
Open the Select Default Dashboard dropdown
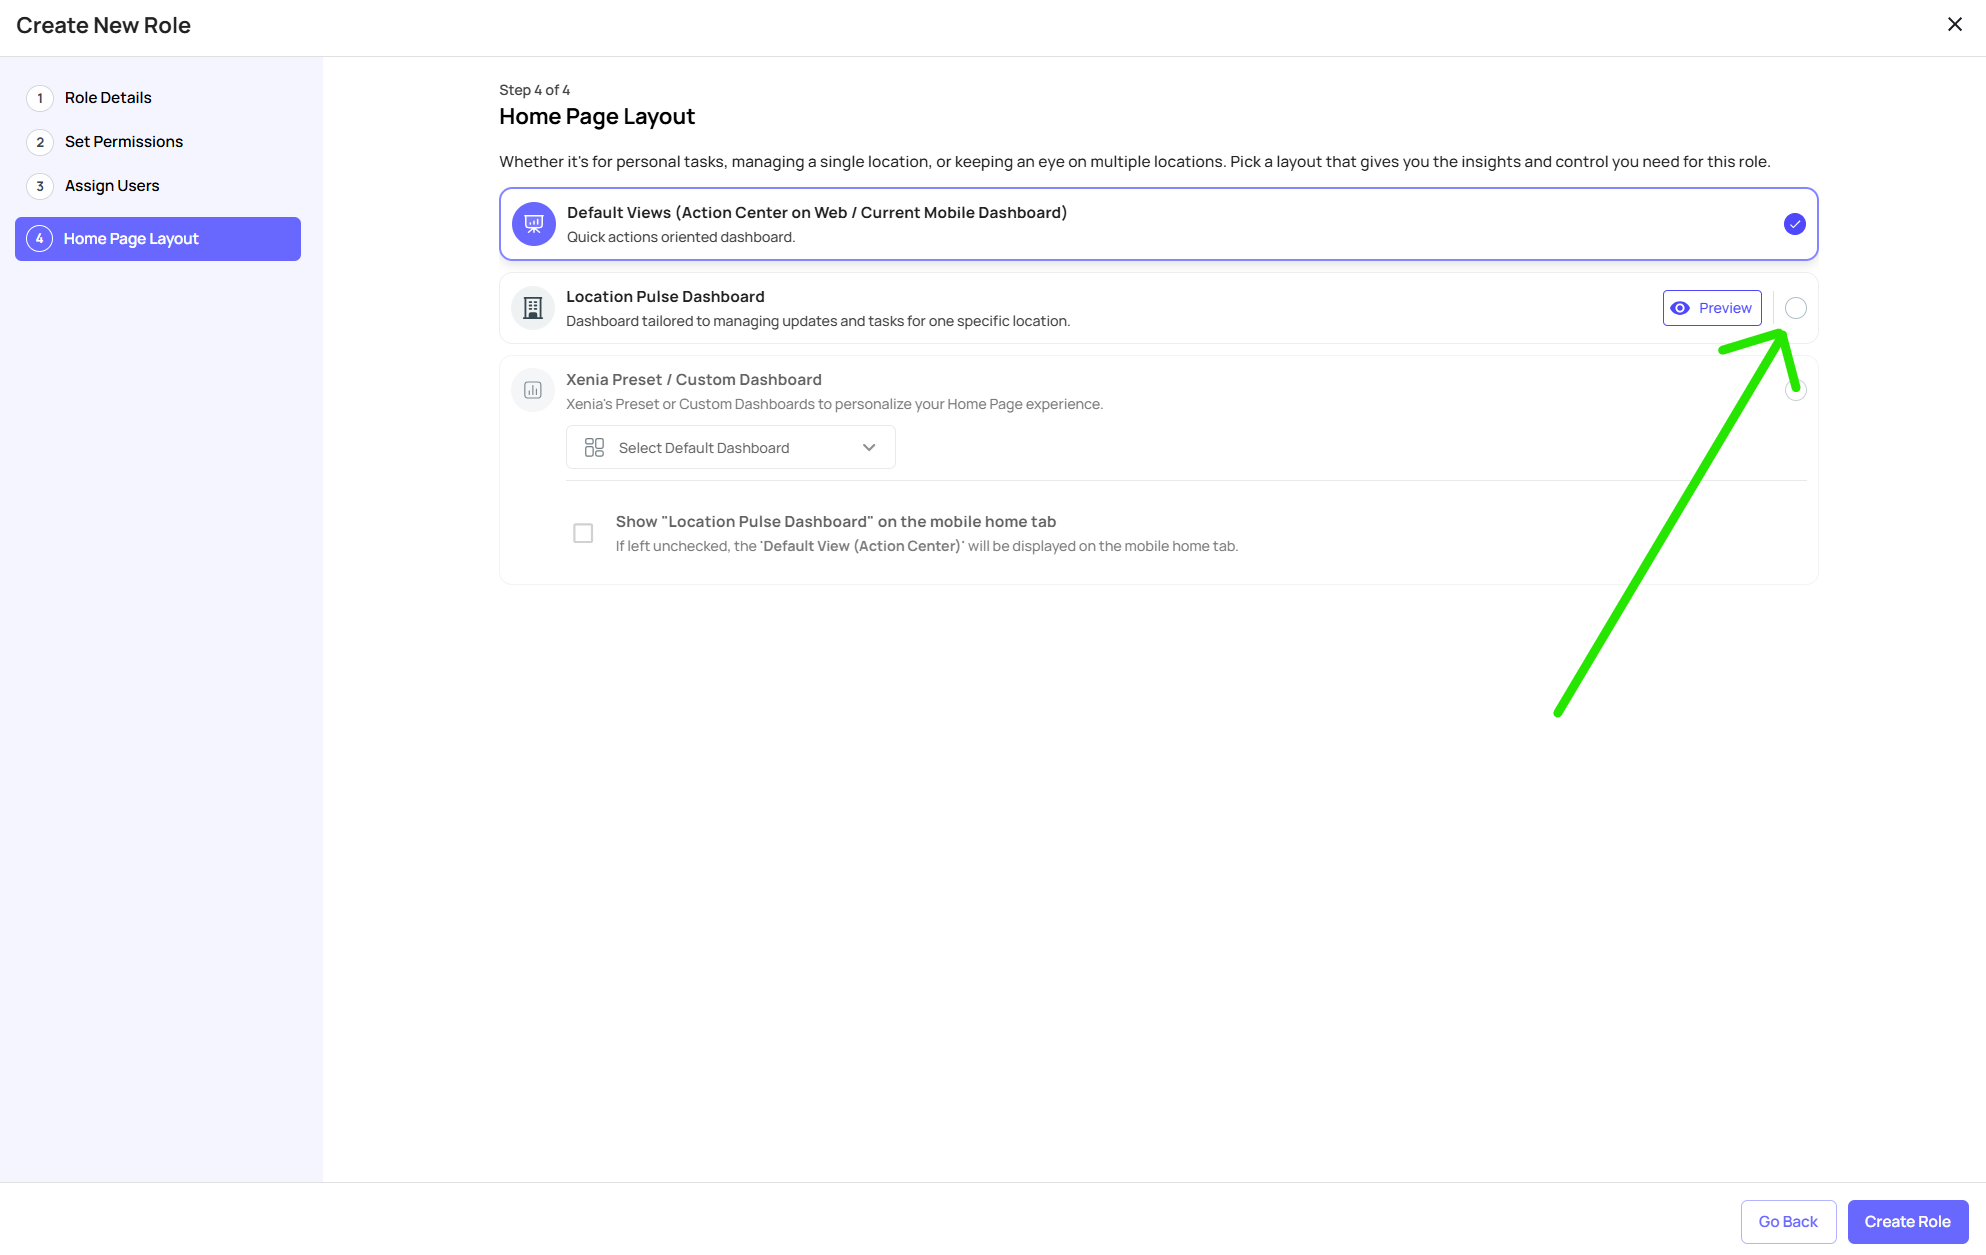(x=730, y=448)
